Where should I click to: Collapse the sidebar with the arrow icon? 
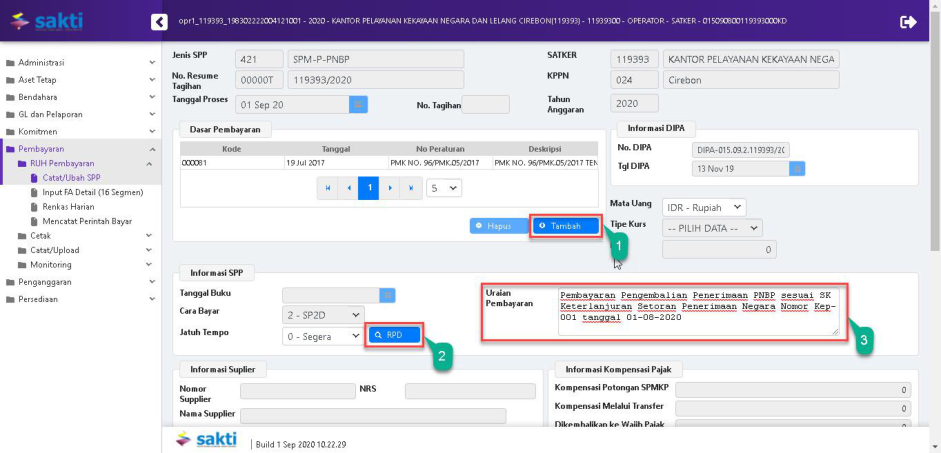158,21
